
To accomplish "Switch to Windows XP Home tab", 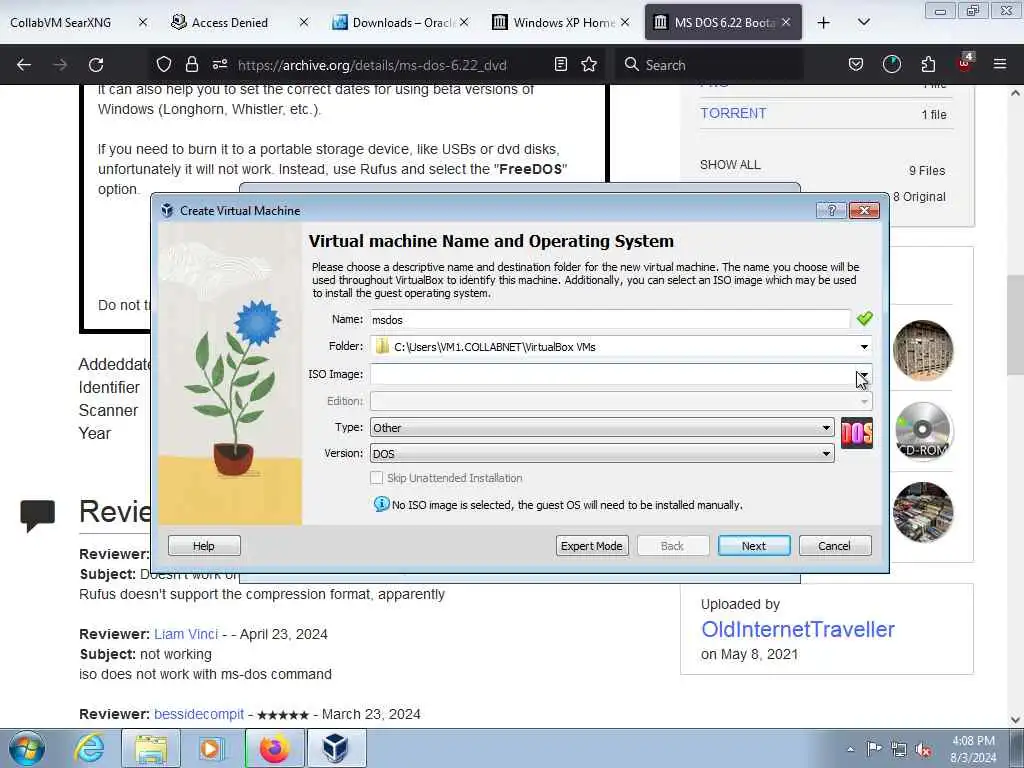I will coord(560,23).
